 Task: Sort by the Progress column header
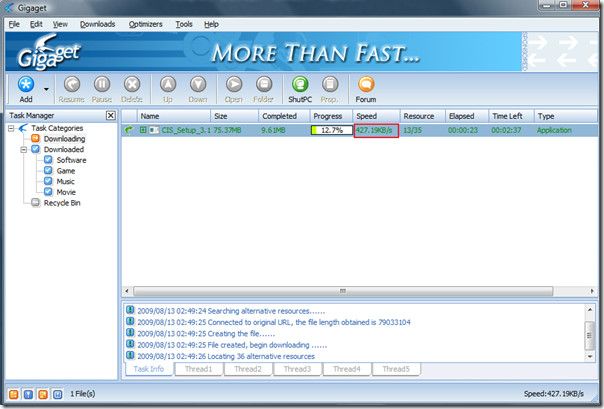[331, 116]
